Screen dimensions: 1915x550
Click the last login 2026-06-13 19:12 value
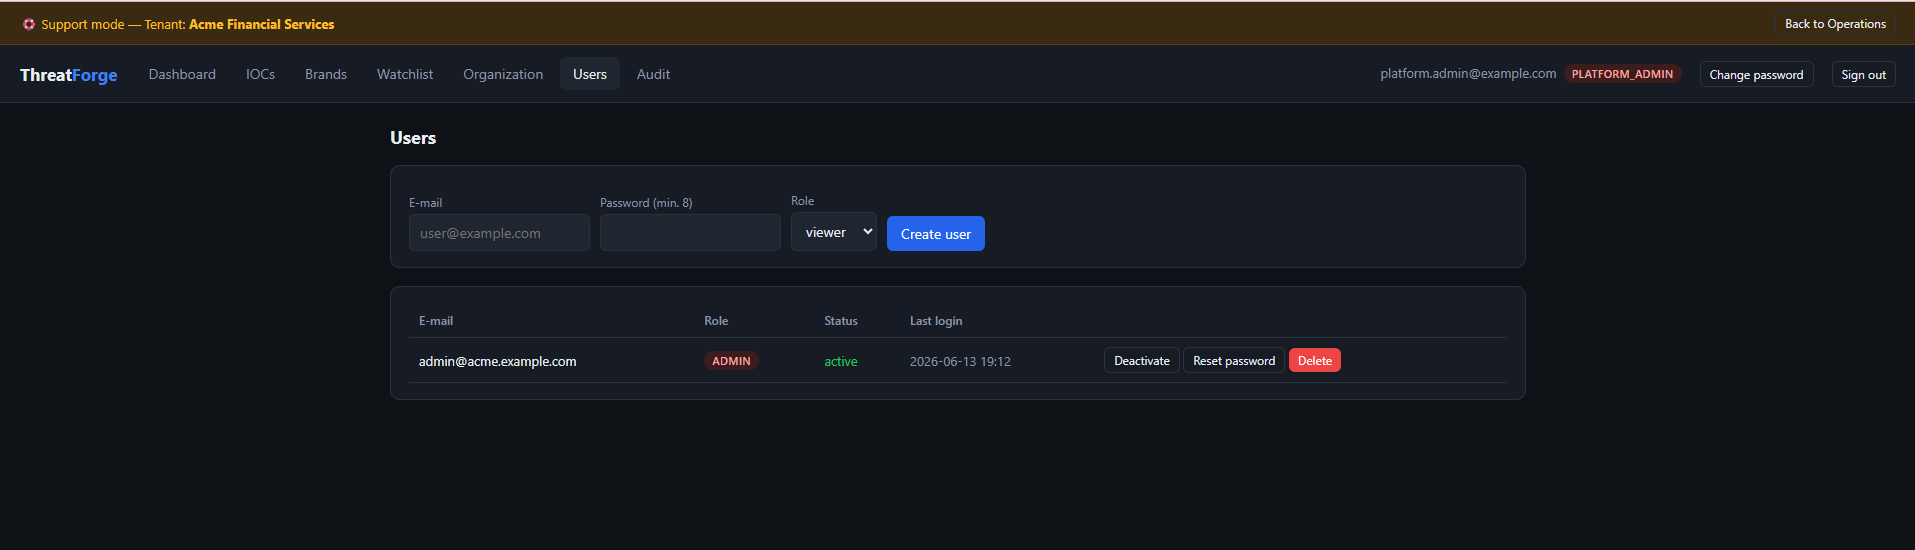coord(960,361)
